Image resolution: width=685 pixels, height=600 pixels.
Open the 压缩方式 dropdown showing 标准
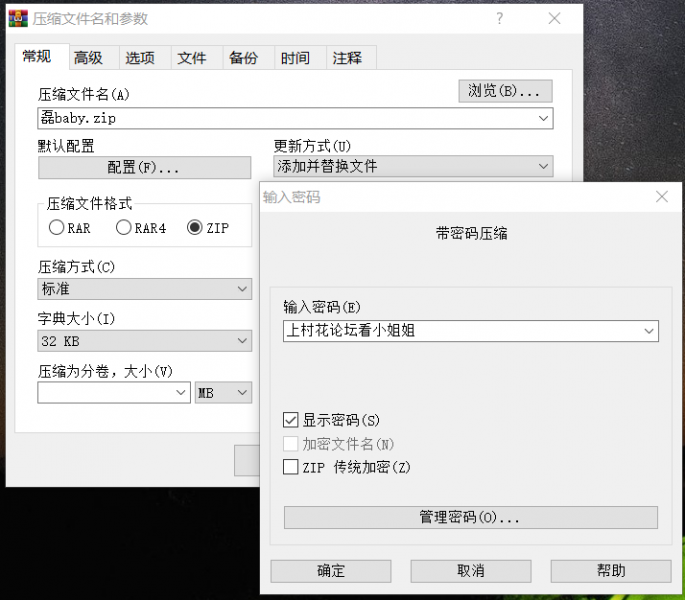tap(145, 289)
